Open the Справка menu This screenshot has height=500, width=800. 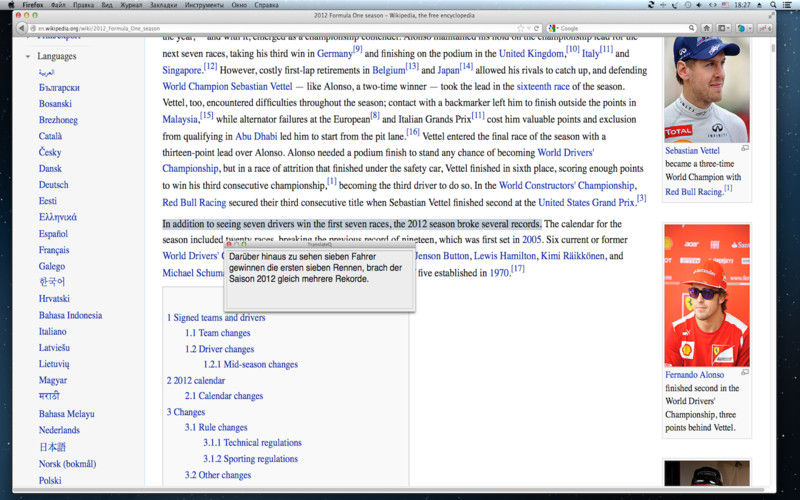pyautogui.click(x=266, y=5)
